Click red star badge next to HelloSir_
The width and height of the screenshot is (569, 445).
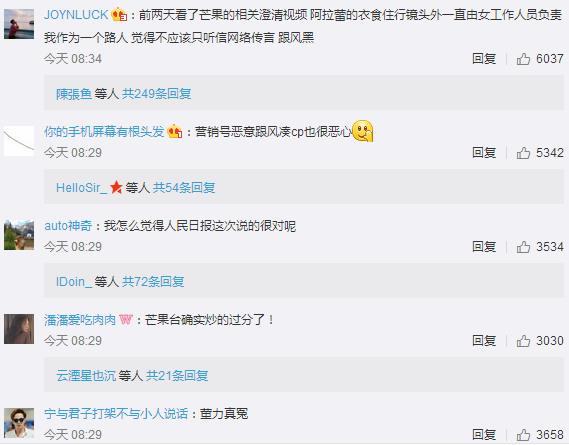pos(116,187)
